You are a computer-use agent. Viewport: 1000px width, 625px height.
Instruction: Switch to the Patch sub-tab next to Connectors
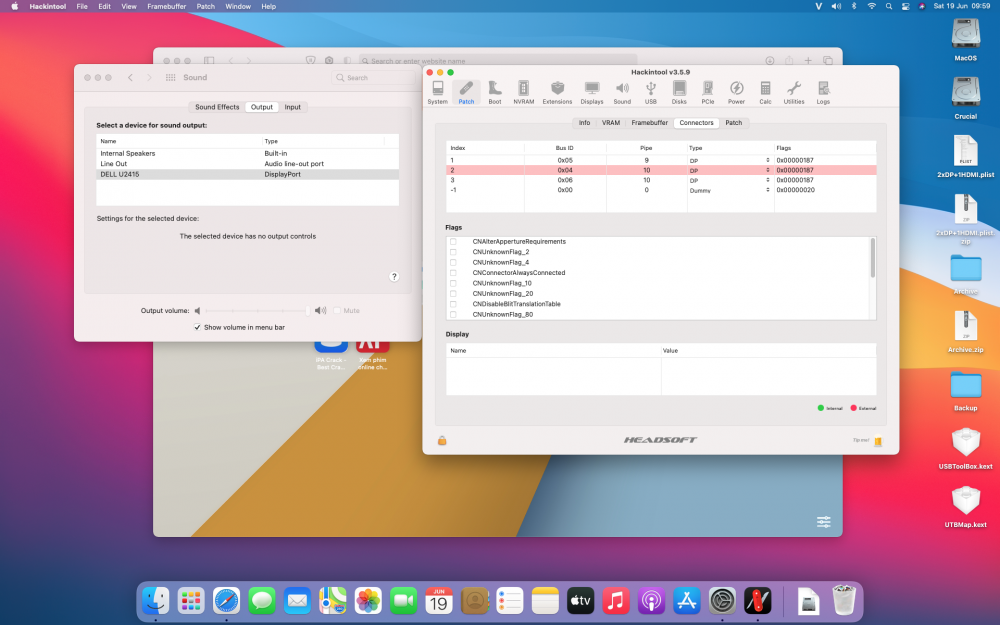point(733,122)
